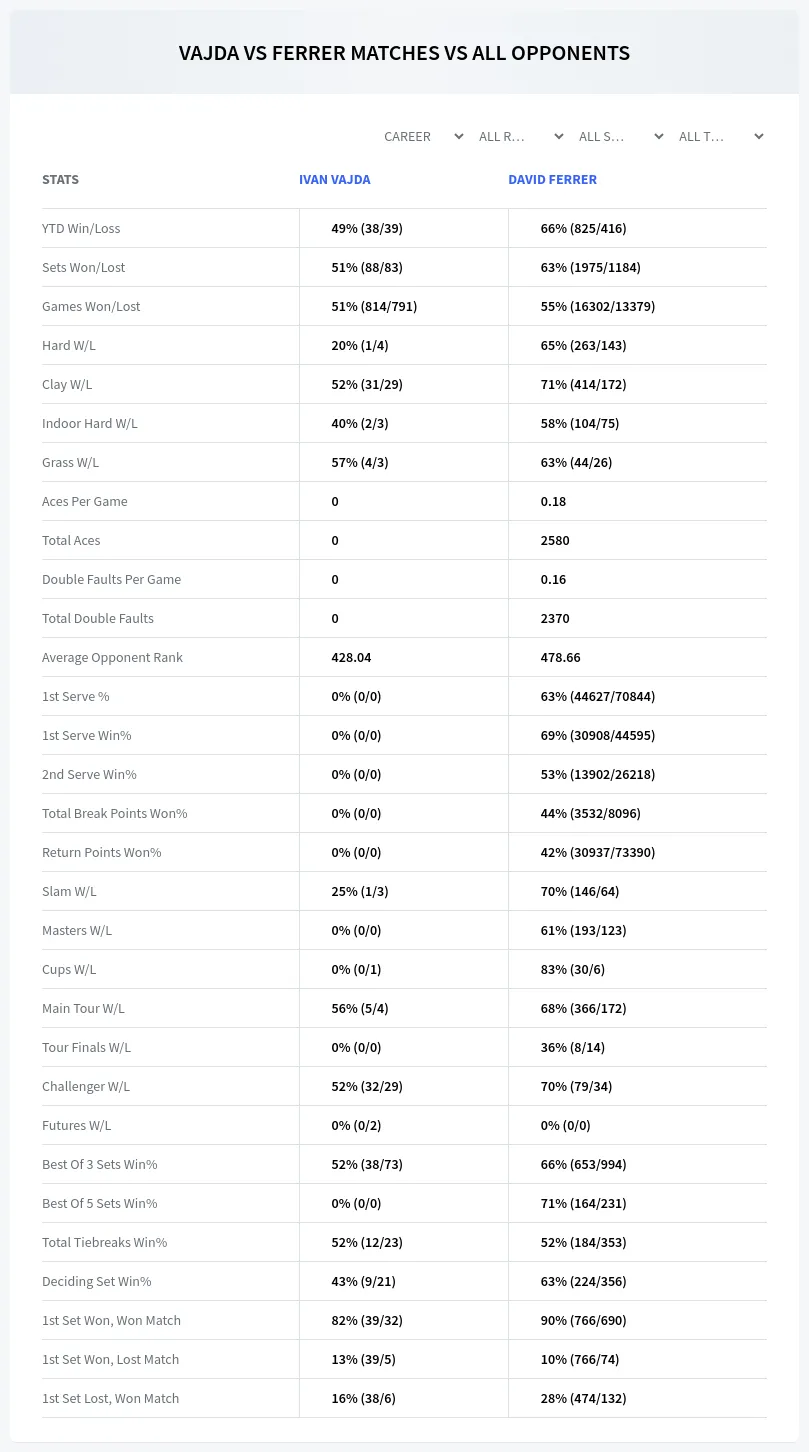Open Ivan Vajda's player profile link
Viewport: 809px width, 1452px height.
335,180
